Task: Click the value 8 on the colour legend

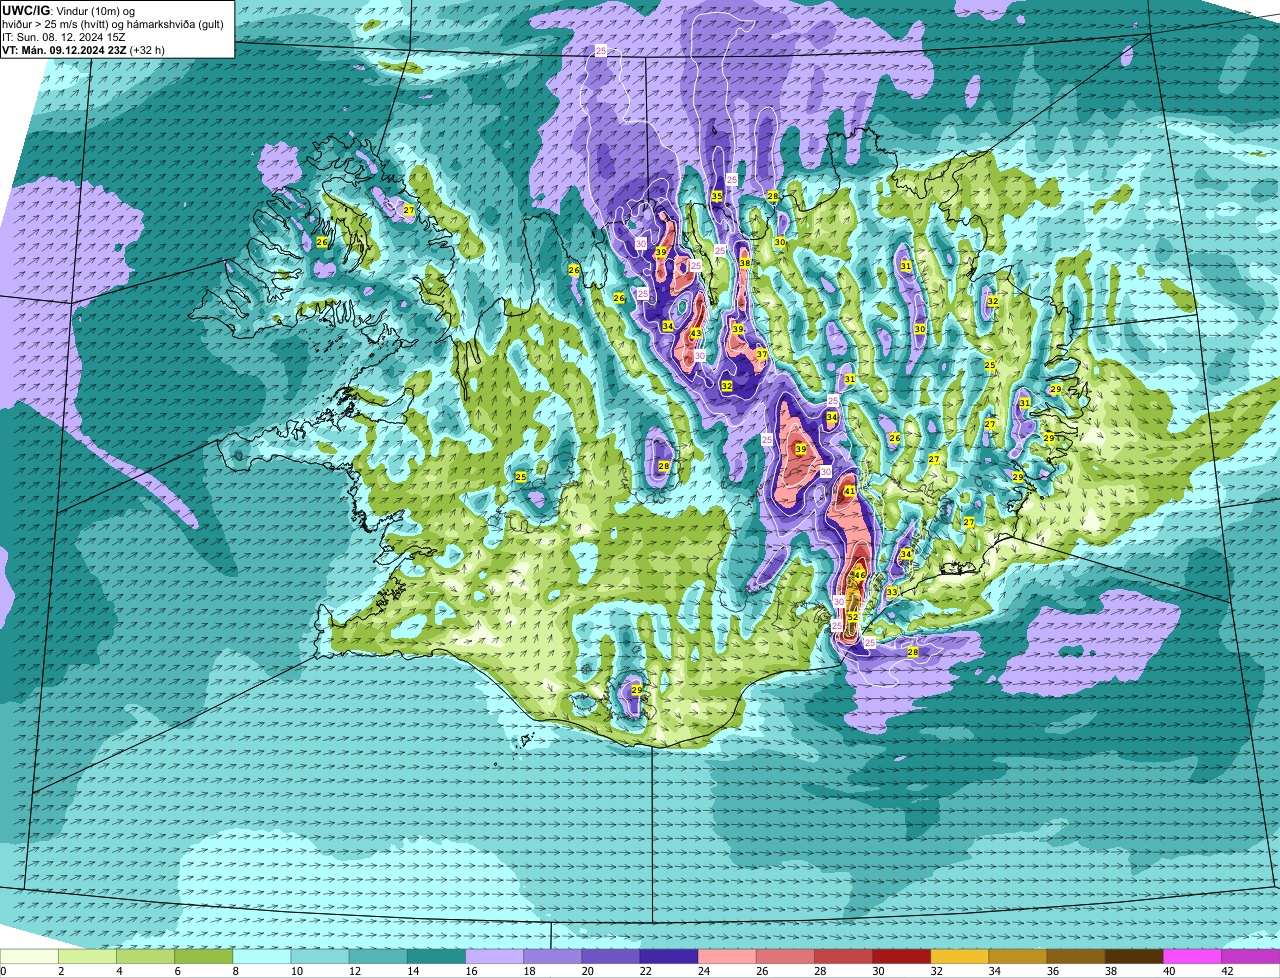Action: [235, 971]
